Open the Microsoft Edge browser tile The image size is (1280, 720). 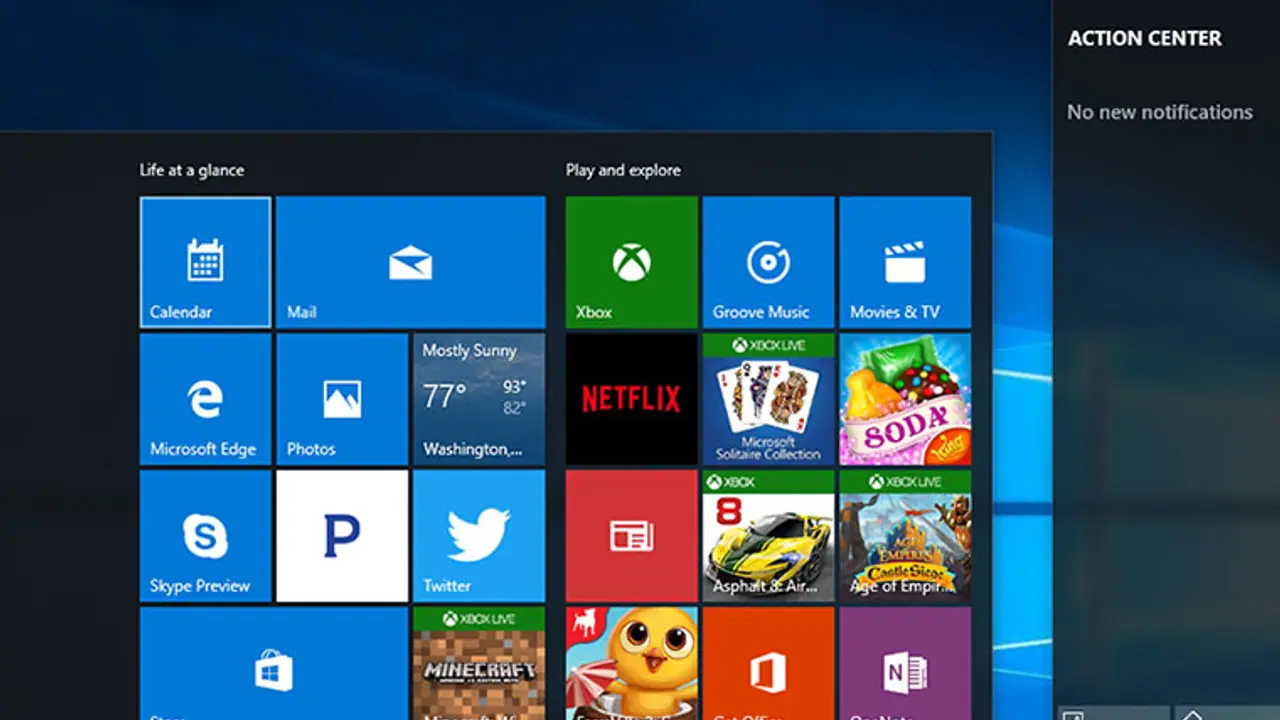pos(205,399)
